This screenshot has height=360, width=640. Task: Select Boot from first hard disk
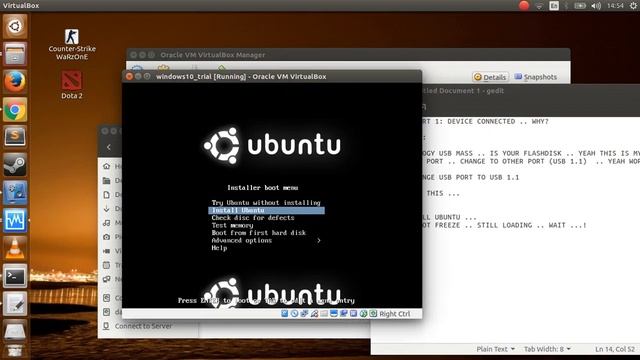coord(258,233)
